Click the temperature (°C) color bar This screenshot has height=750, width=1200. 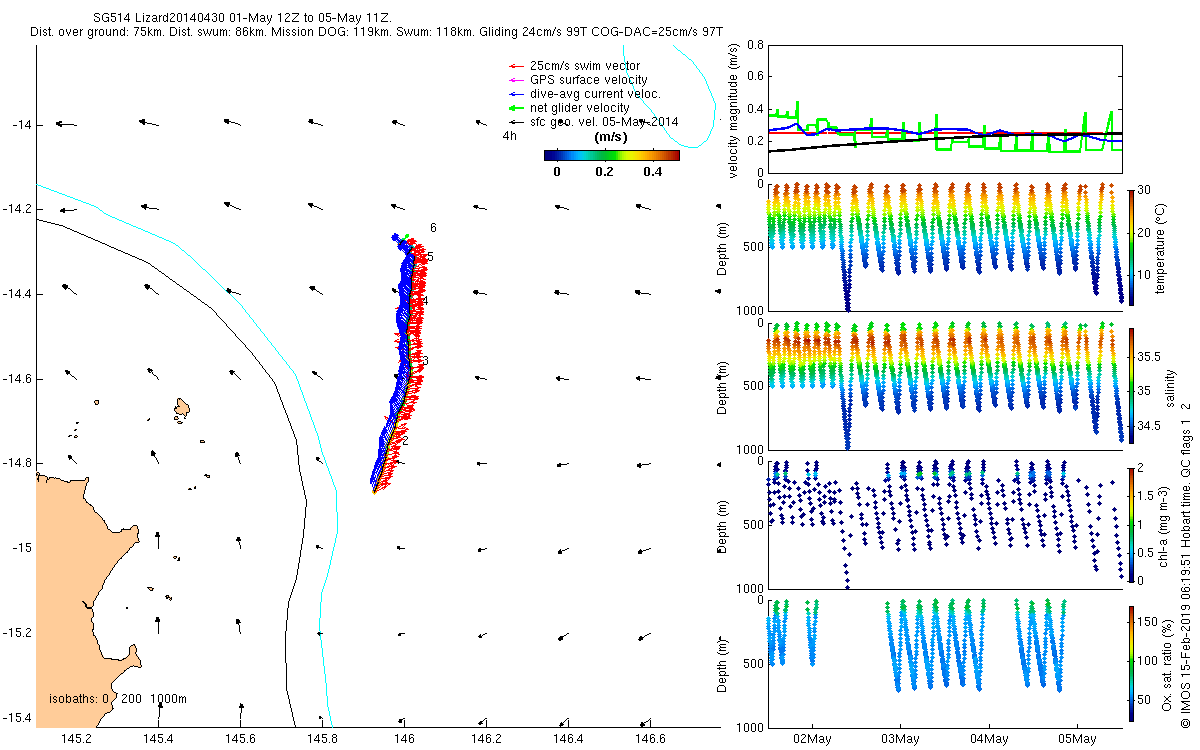point(1130,246)
